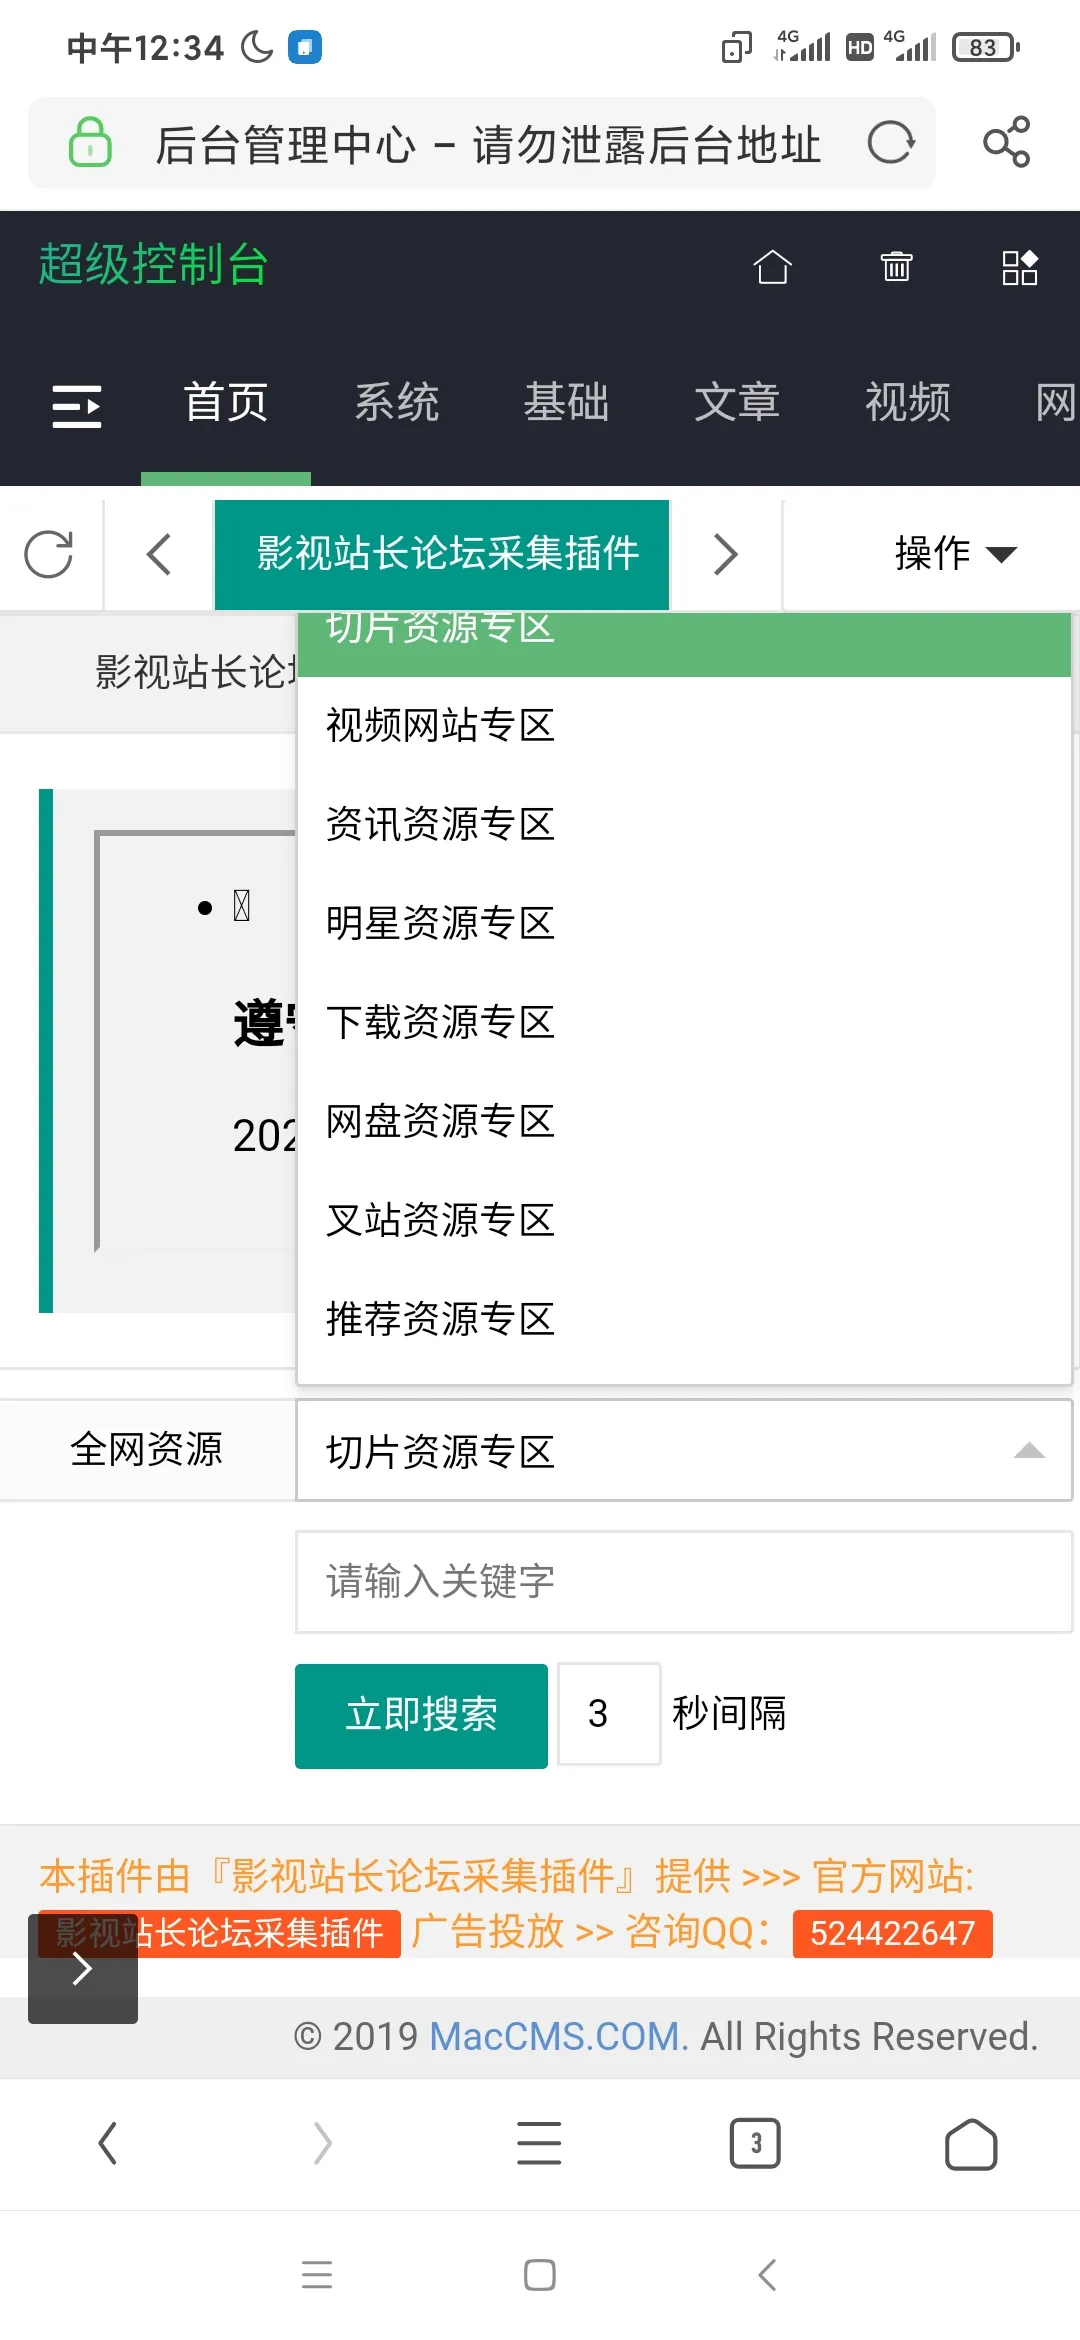
Task: Open the 视频 section in the navigation
Action: coord(907,403)
